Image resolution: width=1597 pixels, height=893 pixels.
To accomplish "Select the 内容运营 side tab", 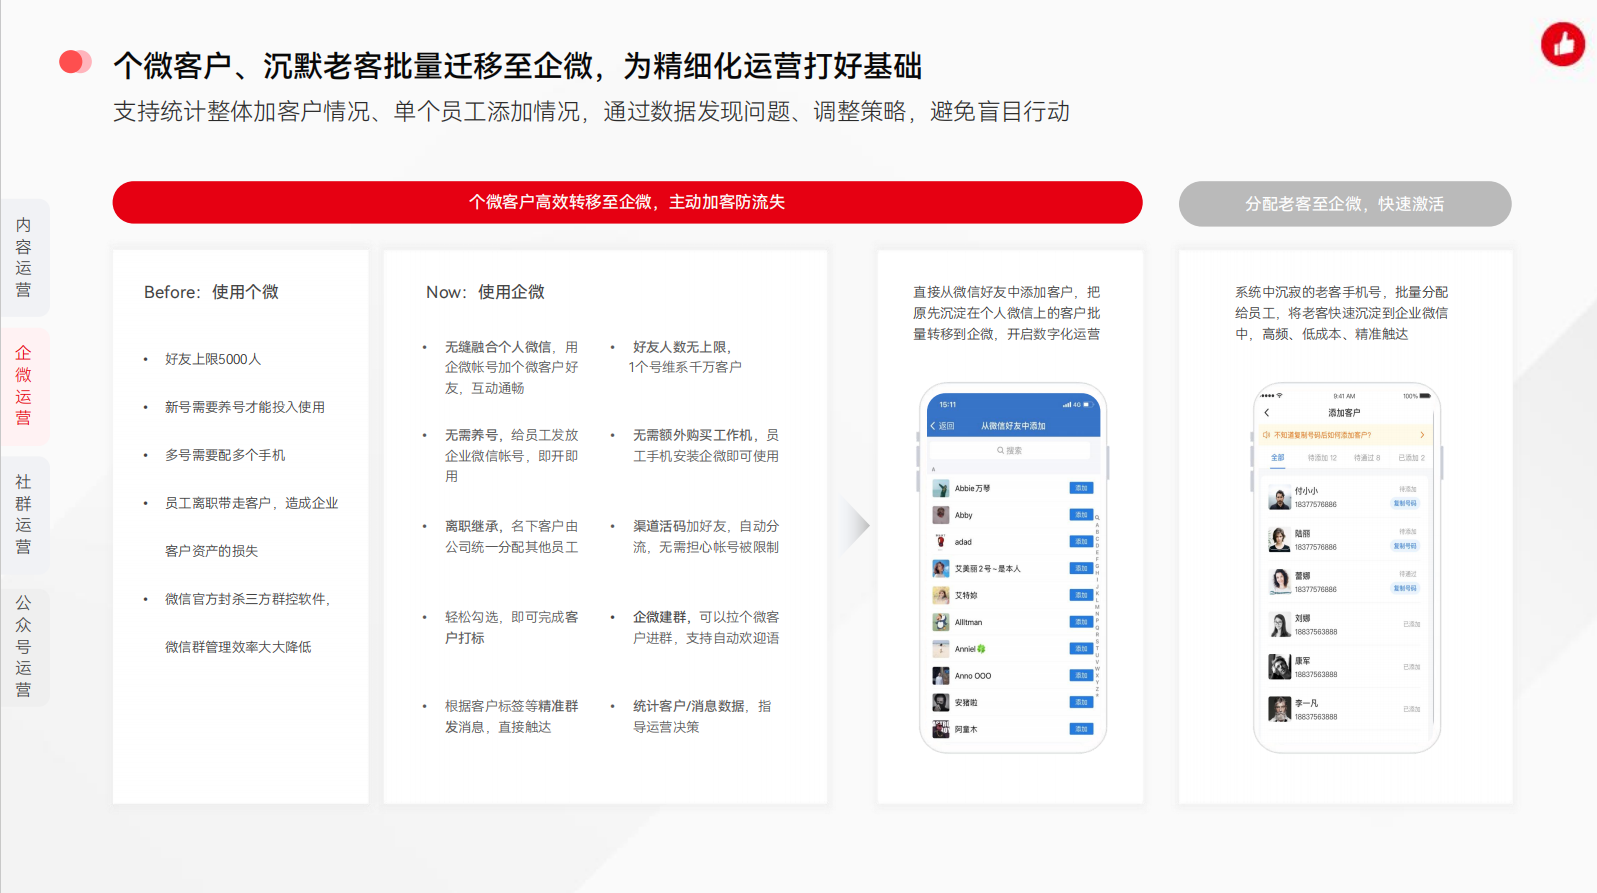I will click(x=24, y=258).
